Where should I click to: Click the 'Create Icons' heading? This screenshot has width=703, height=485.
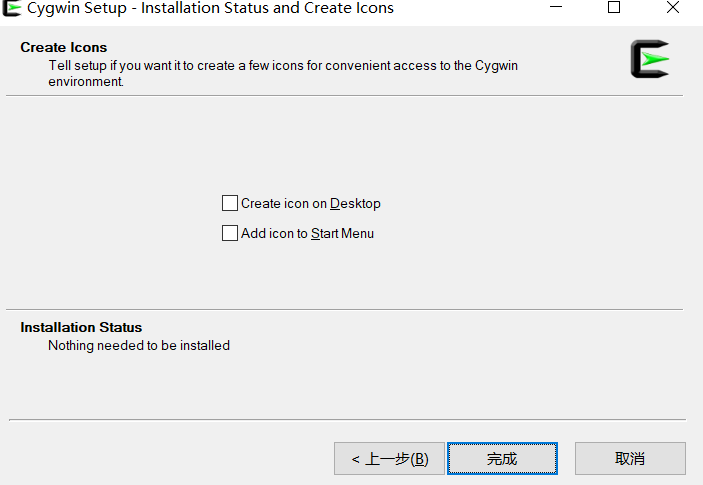point(64,47)
